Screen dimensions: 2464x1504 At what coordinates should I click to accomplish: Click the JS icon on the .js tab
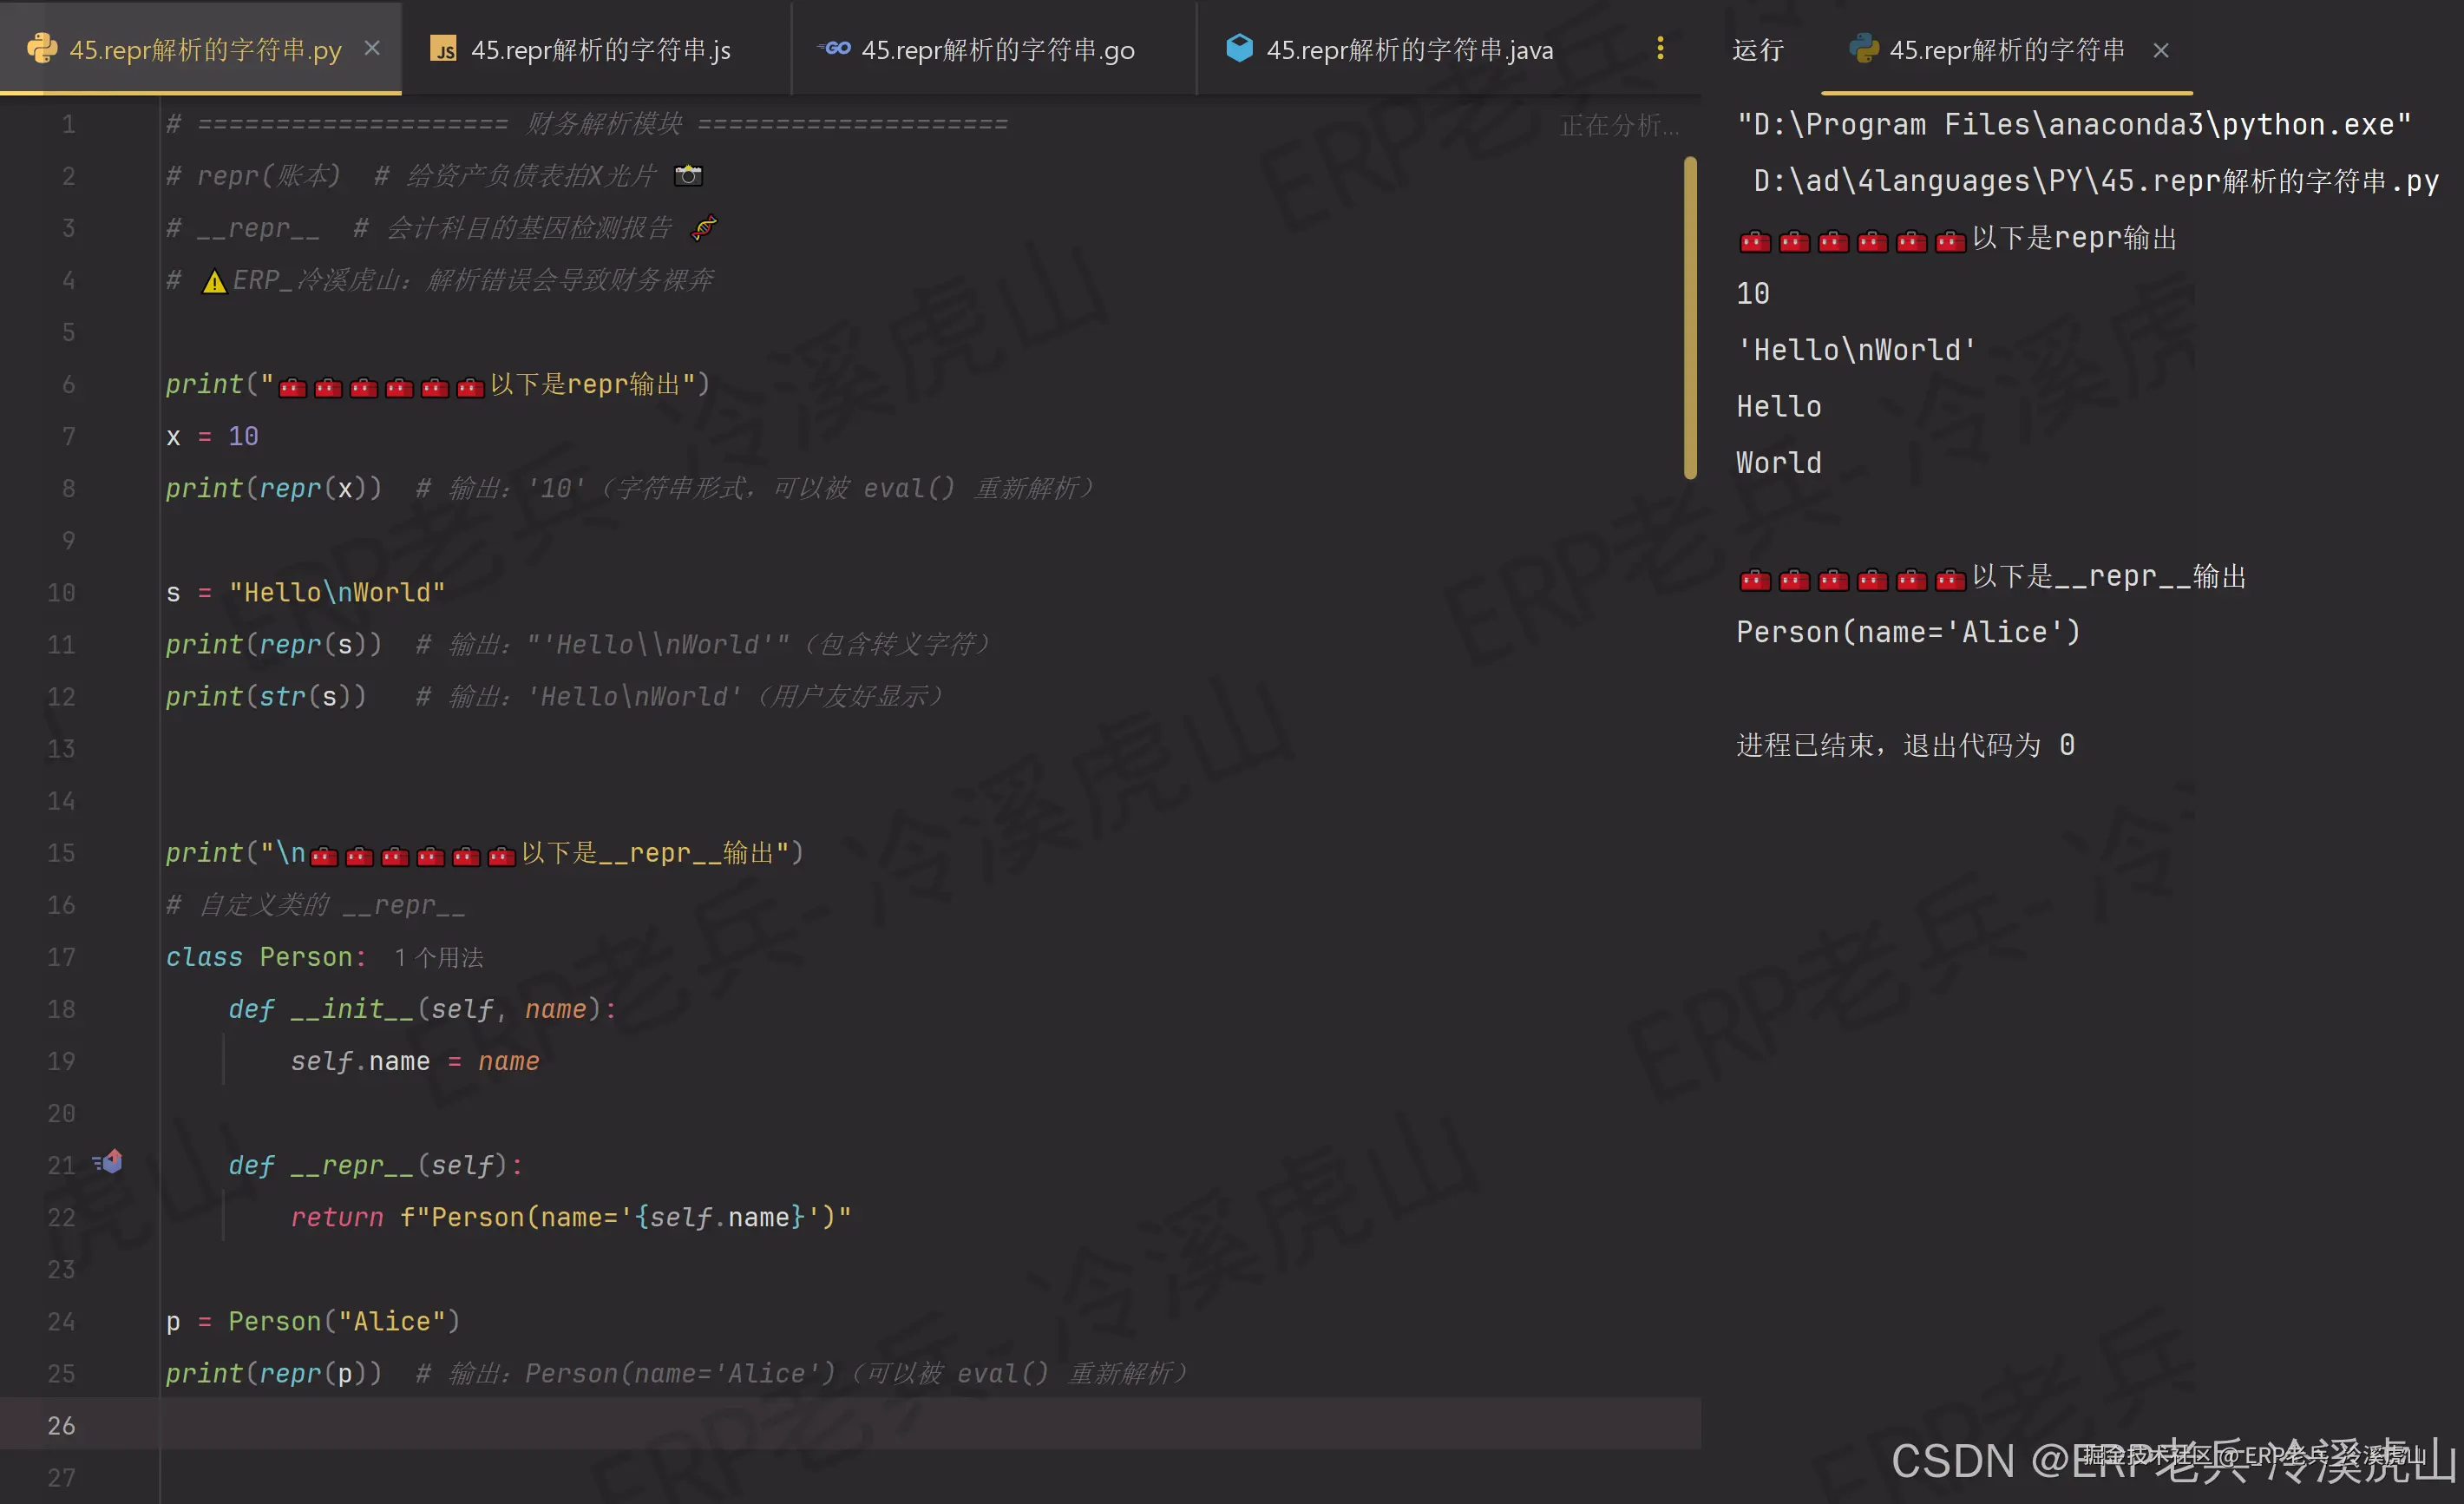[443, 49]
